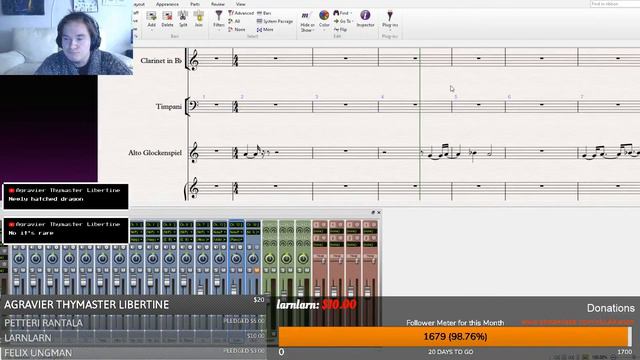Click Select More option

tap(265, 29)
